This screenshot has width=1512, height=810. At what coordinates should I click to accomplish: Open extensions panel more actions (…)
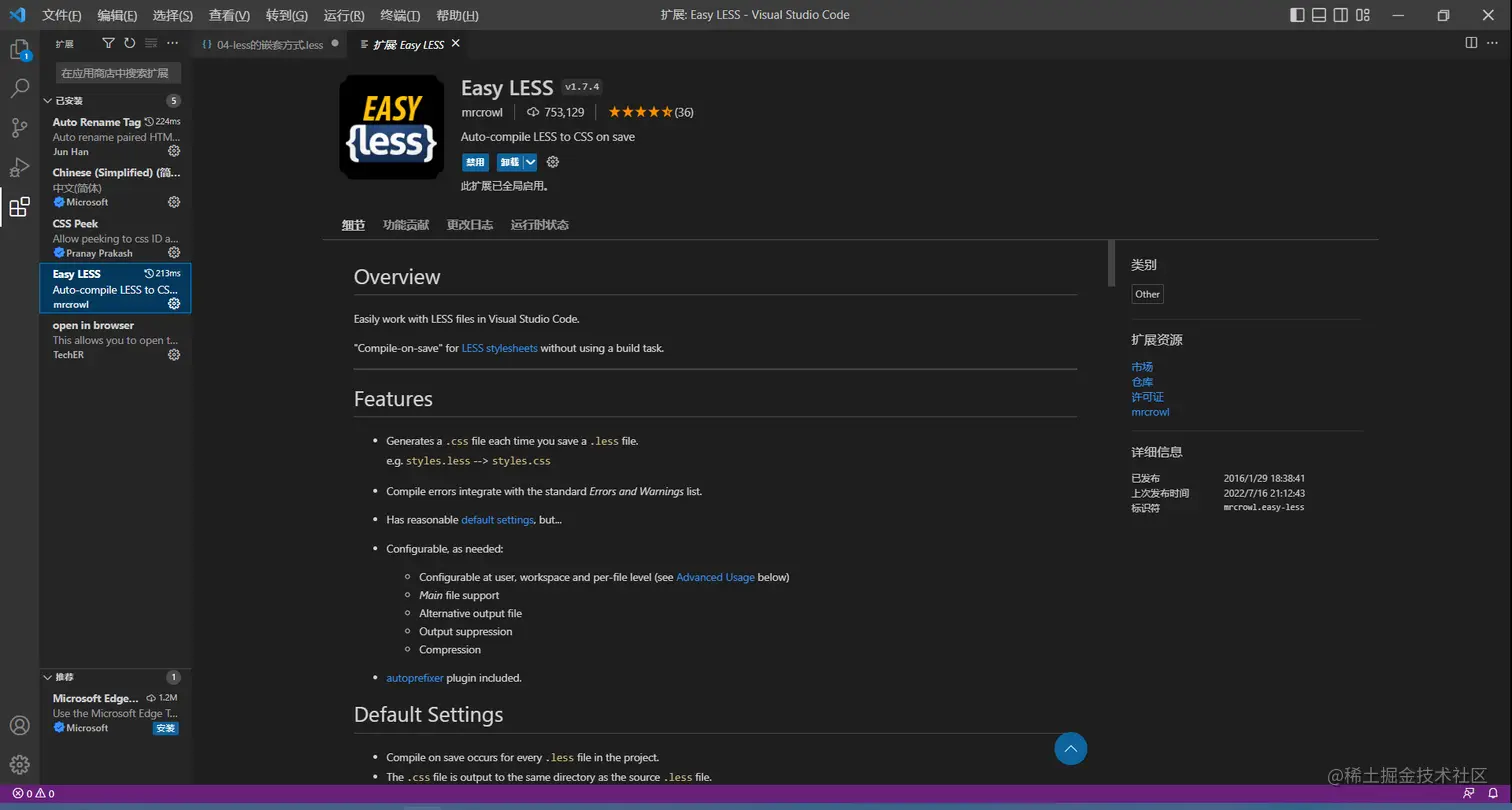[173, 43]
